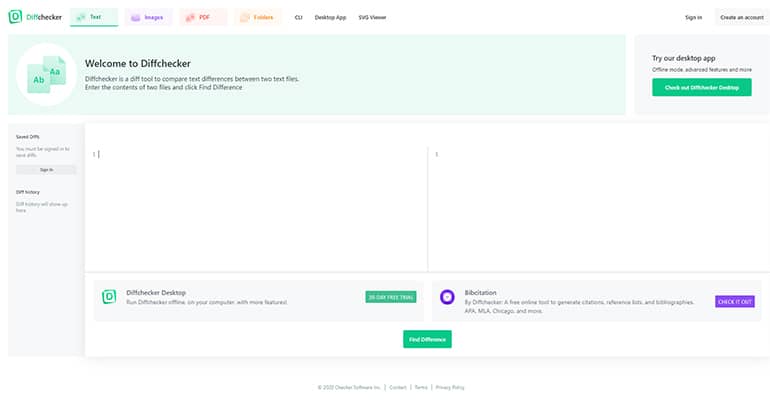The width and height of the screenshot is (770, 400).
Task: Click the PDF tab icon
Action: (190, 18)
